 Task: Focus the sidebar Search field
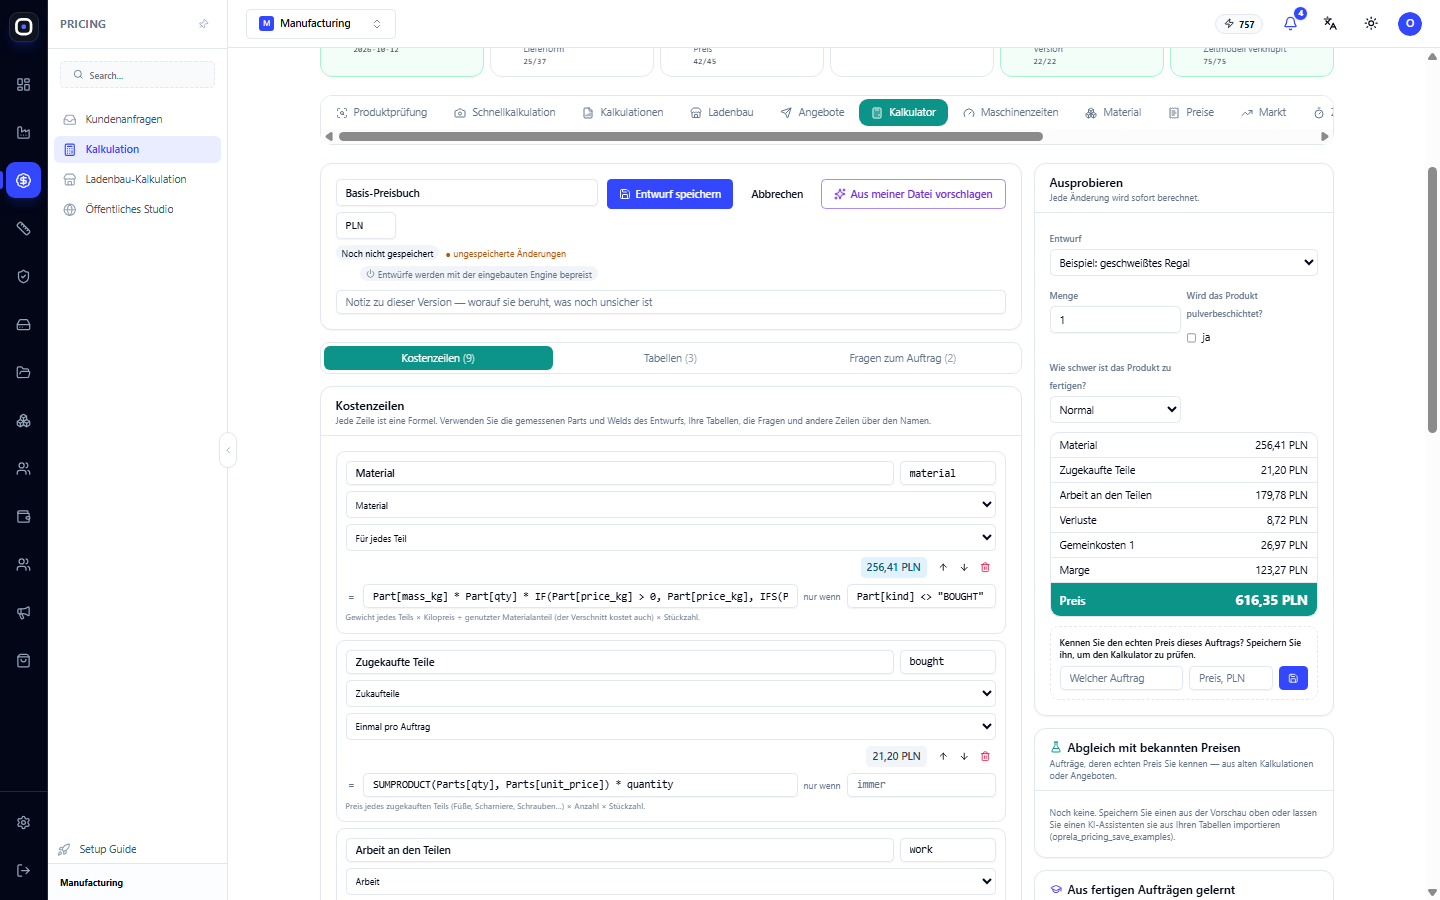138,75
